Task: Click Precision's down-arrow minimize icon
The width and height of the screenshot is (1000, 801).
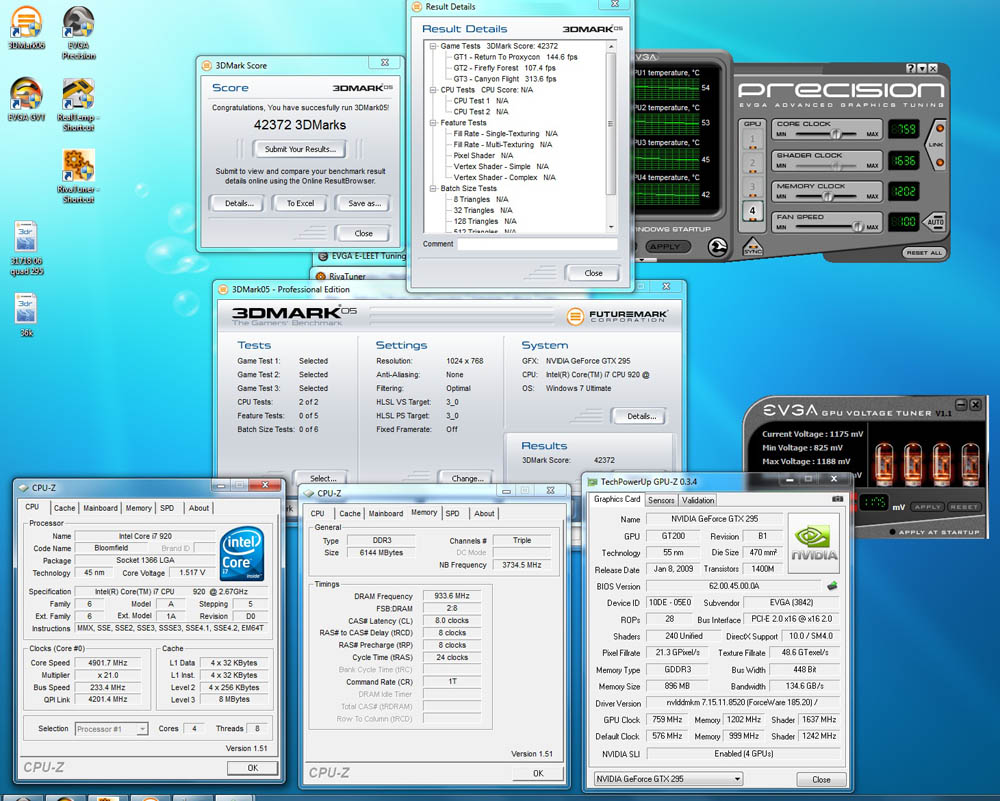Action: [x=922, y=68]
